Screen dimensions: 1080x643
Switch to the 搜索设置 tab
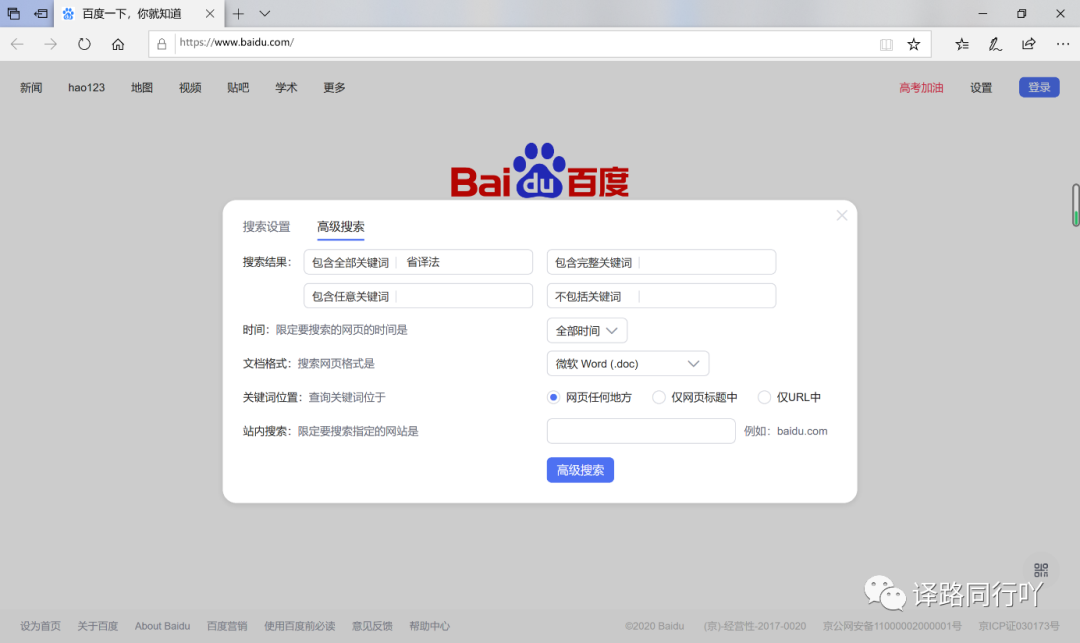point(266,226)
